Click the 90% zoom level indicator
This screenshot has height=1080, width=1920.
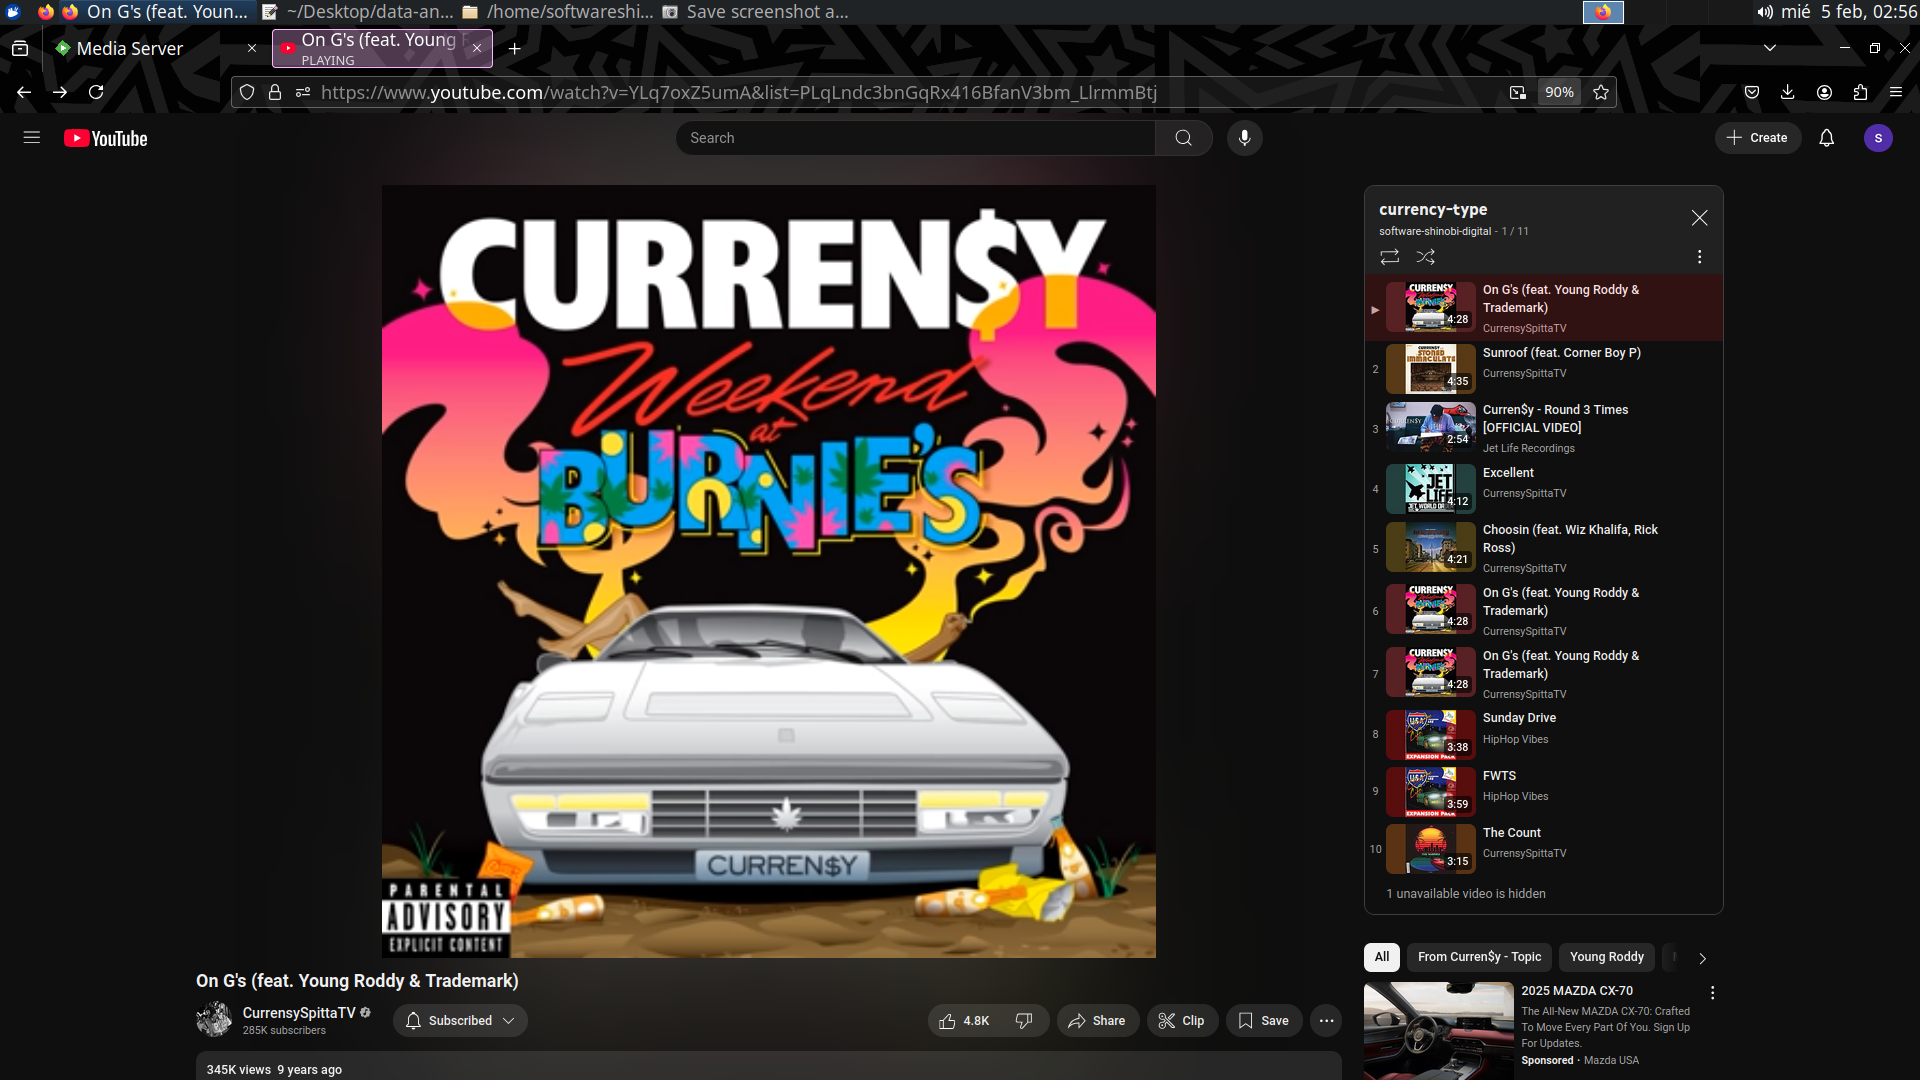(x=1559, y=92)
